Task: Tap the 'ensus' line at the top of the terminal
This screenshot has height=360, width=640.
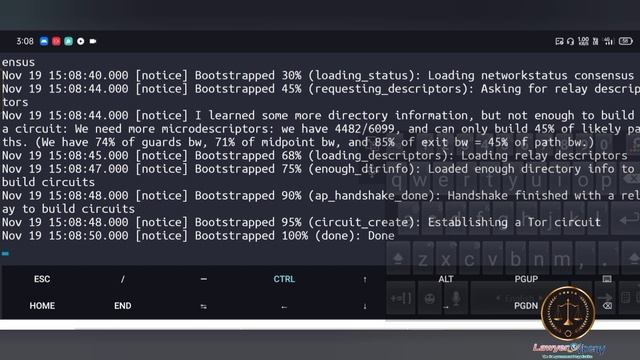Action: pos(18,62)
